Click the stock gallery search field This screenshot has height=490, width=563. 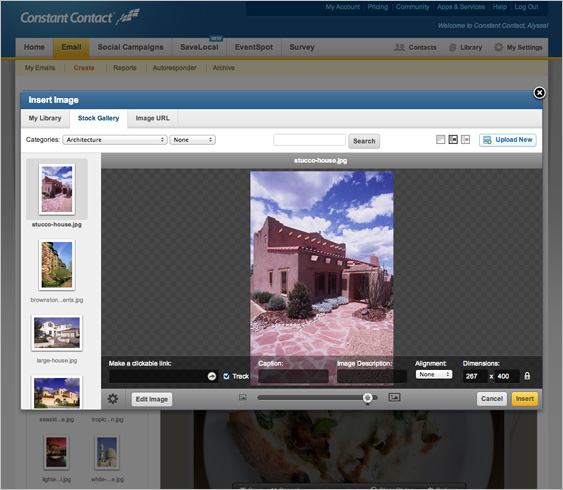[310, 140]
